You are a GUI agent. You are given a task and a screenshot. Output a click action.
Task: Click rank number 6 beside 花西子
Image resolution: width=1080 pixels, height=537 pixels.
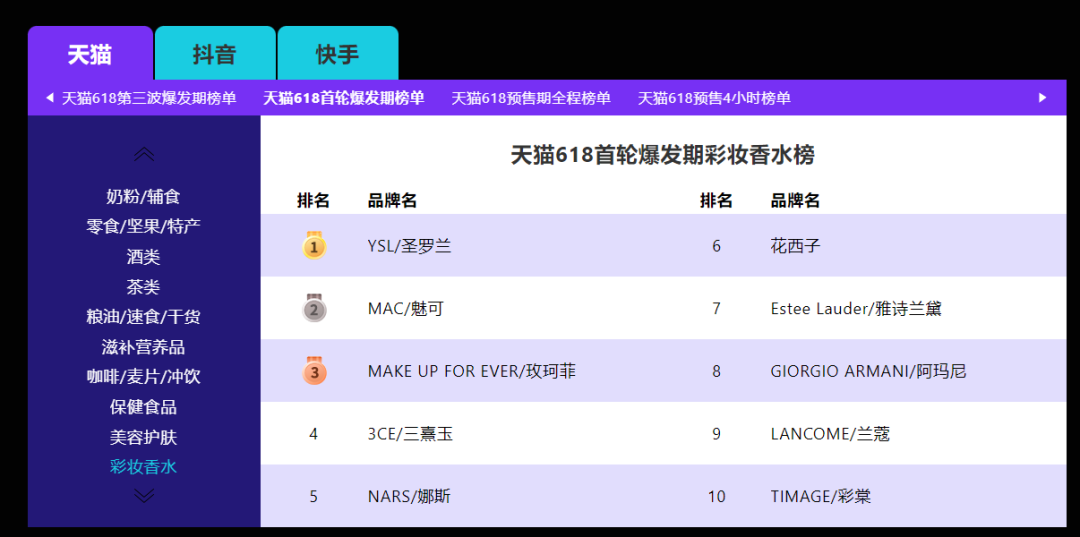click(716, 246)
